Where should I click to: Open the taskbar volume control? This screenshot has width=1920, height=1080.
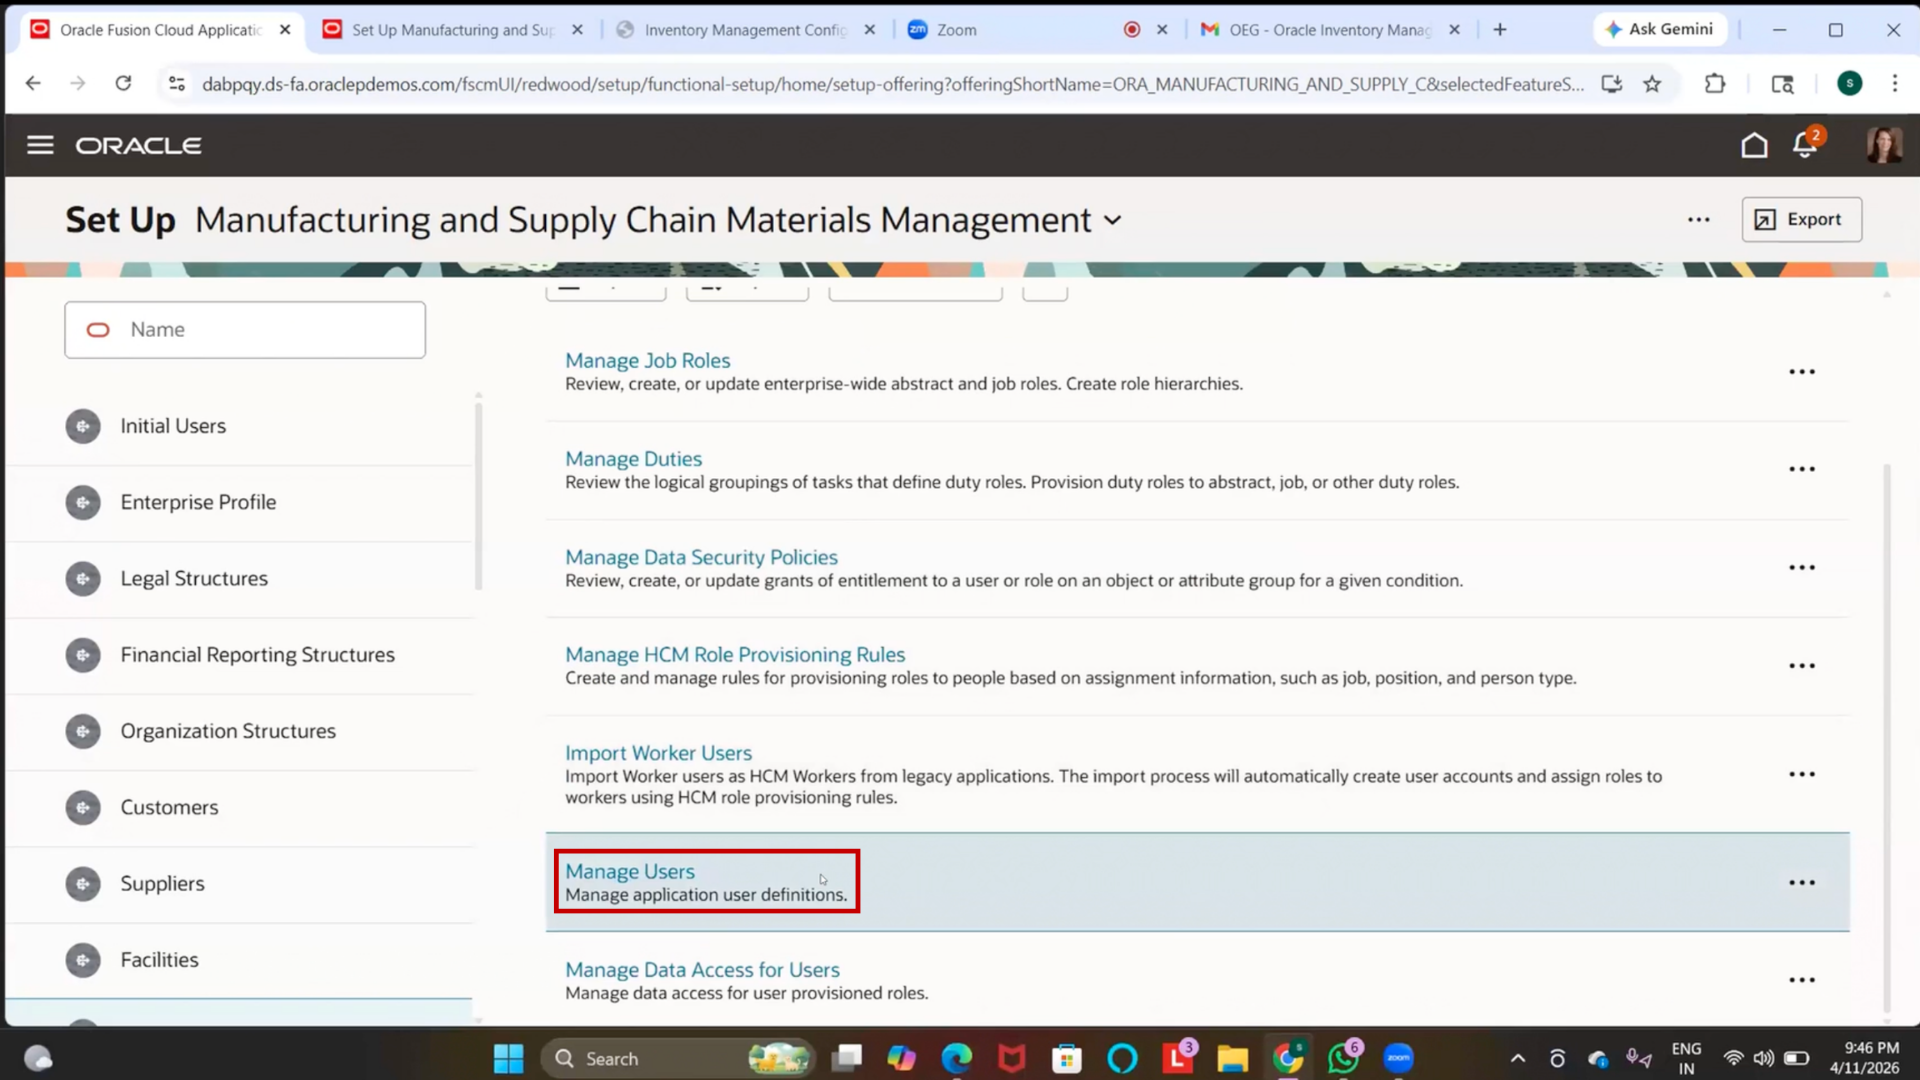pyautogui.click(x=1764, y=1058)
